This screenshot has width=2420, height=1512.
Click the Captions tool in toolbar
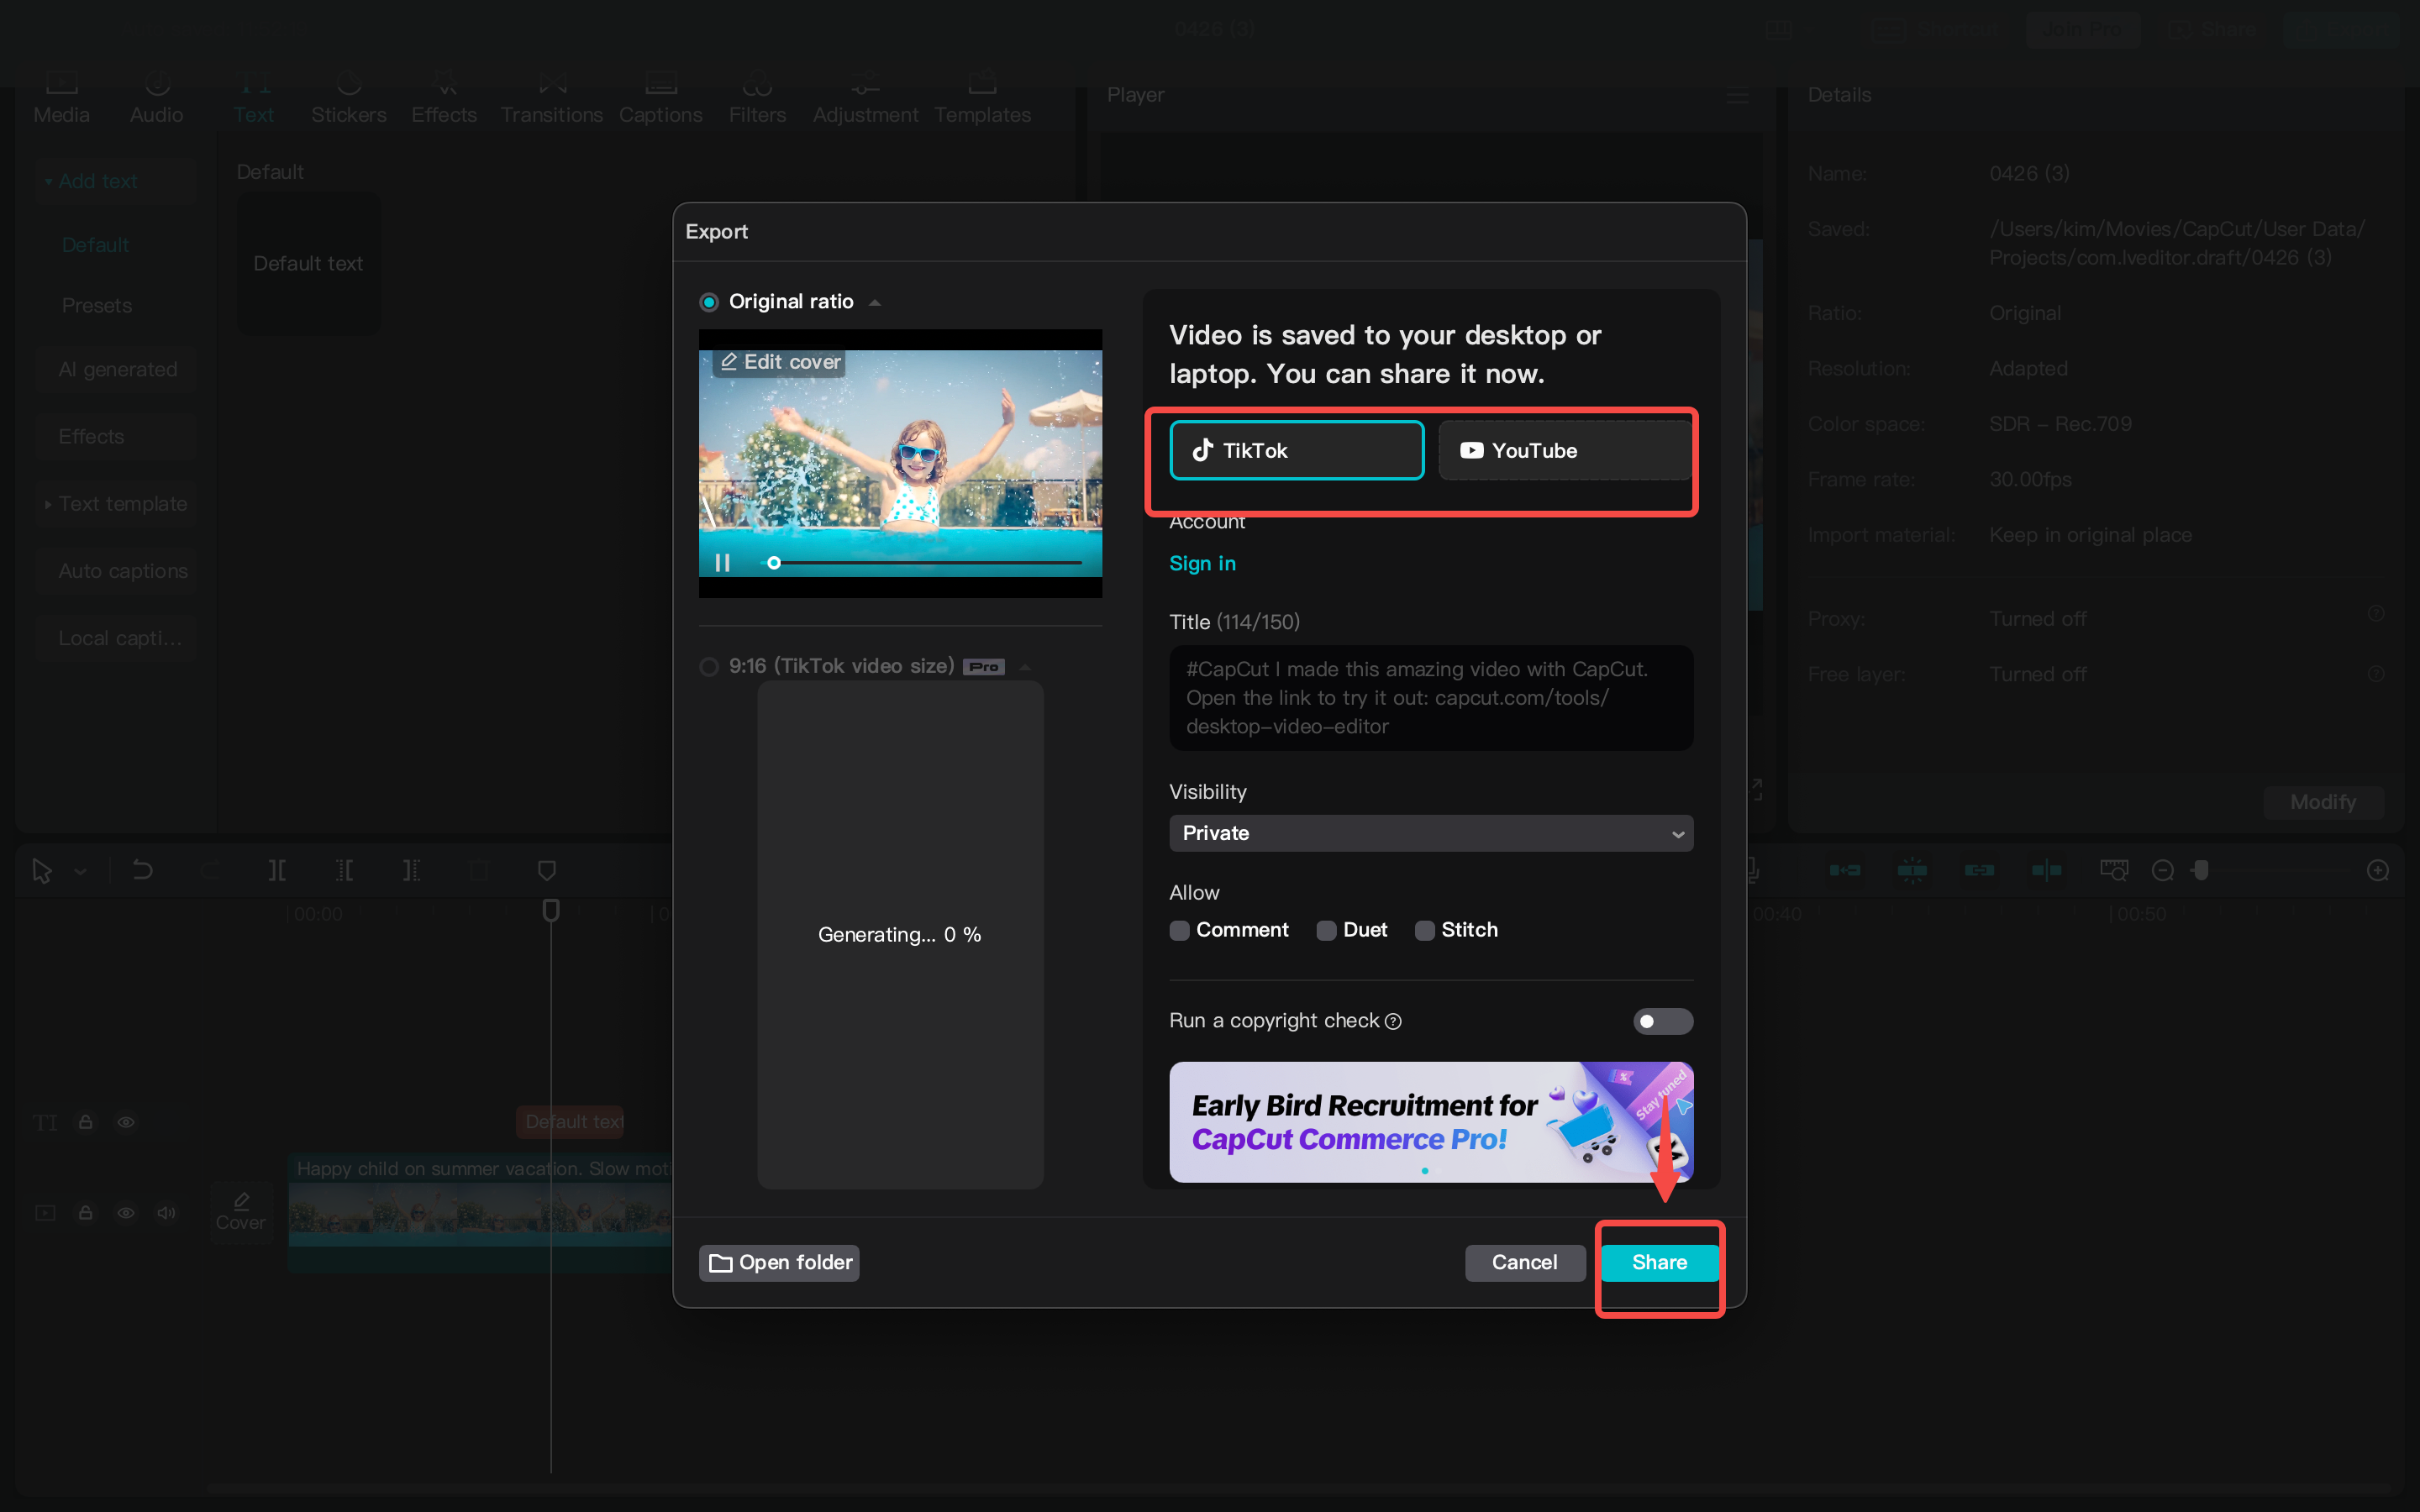659,99
